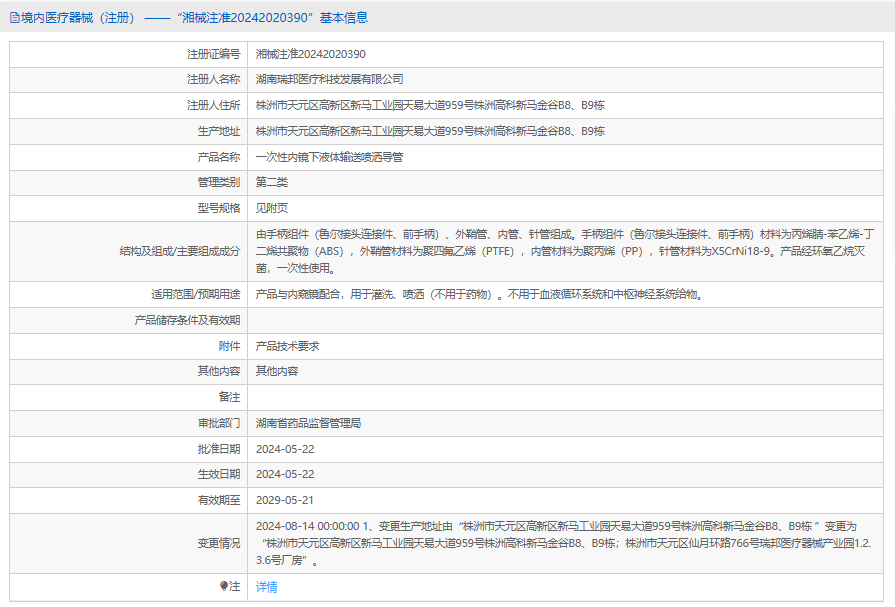Open the 详情 link in the 注 row
The width and height of the screenshot is (895, 607).
click(x=266, y=587)
